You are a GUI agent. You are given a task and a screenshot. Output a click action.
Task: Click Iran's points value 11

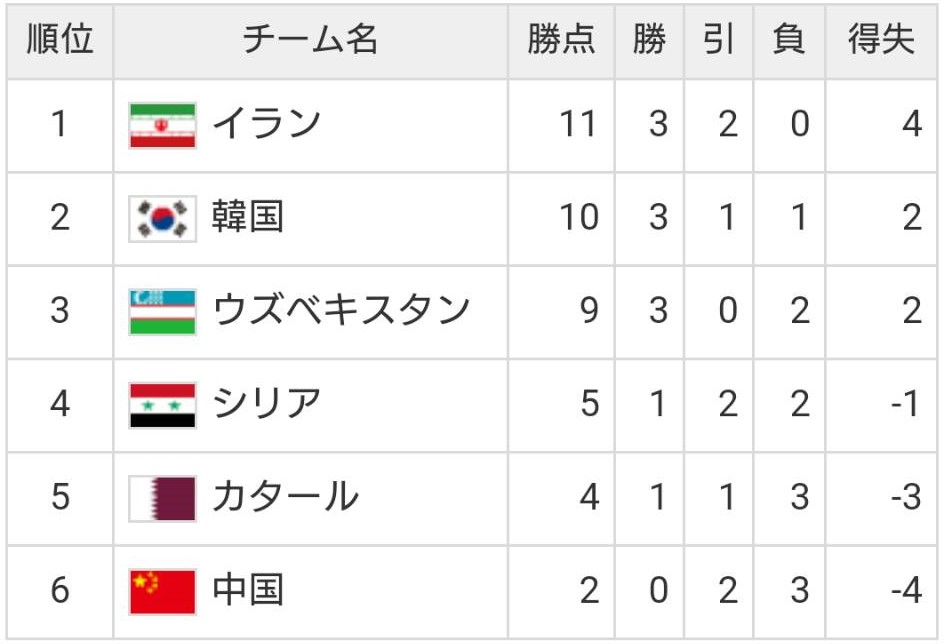point(578,124)
